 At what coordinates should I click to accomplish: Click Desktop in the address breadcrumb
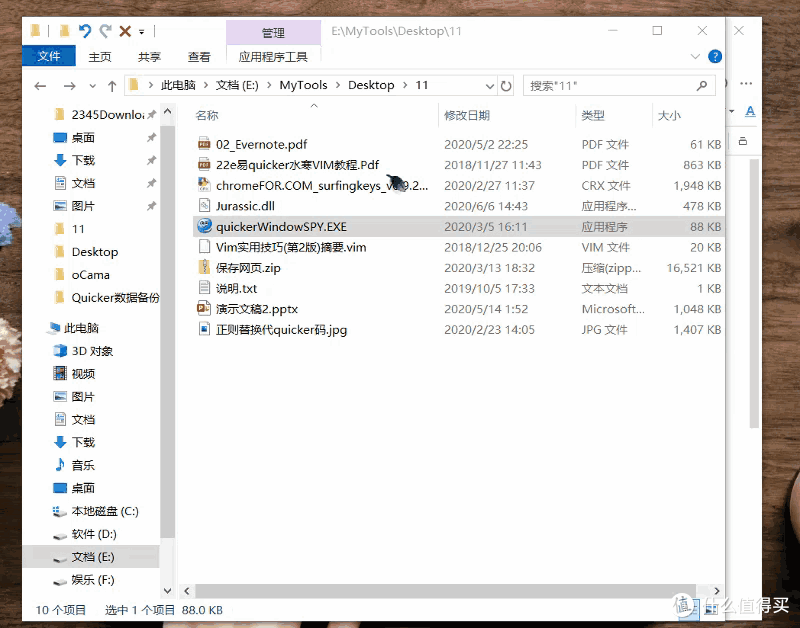pos(371,85)
